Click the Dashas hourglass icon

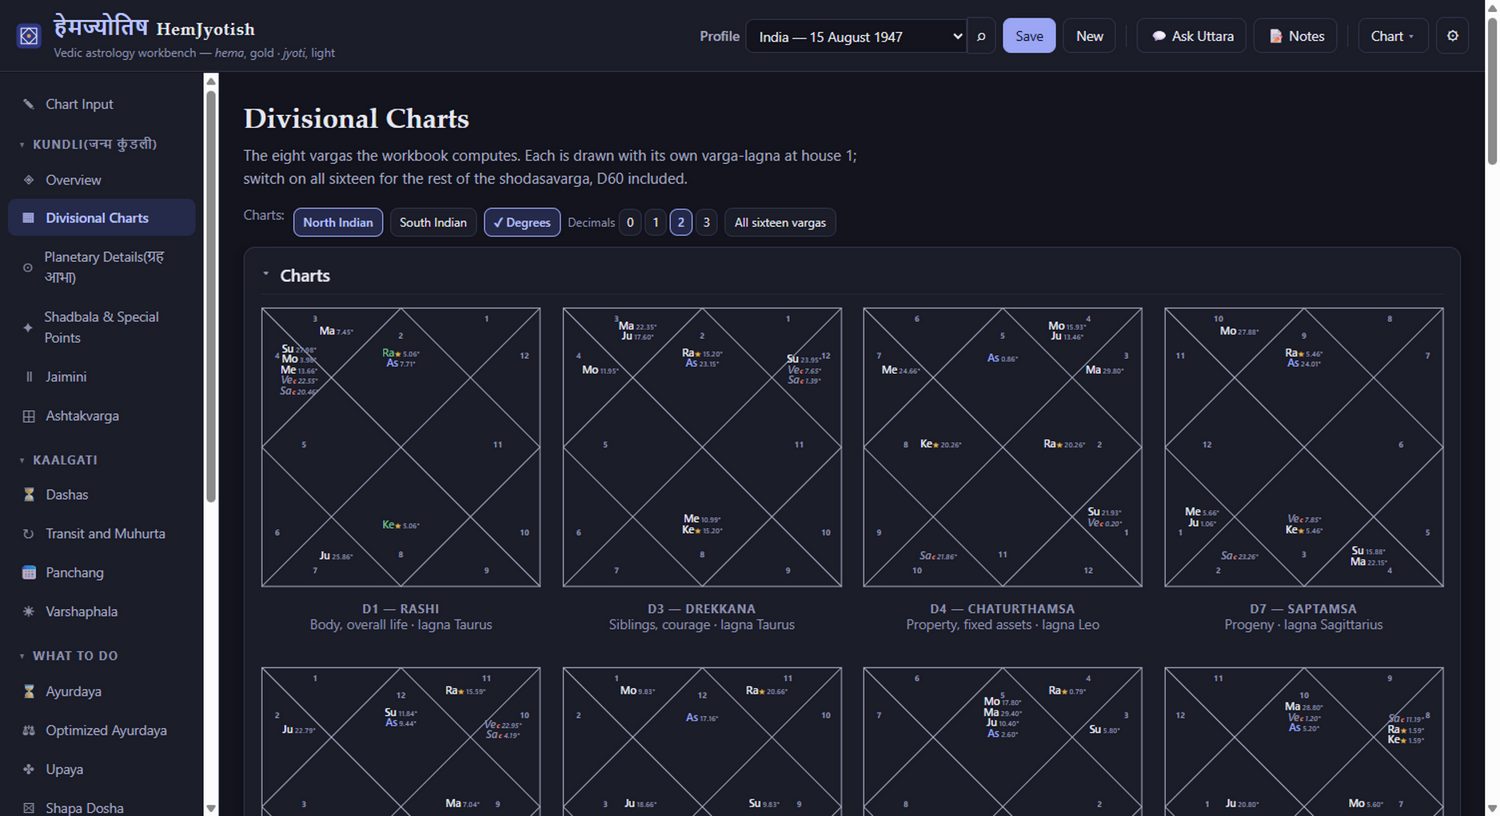[x=28, y=495]
